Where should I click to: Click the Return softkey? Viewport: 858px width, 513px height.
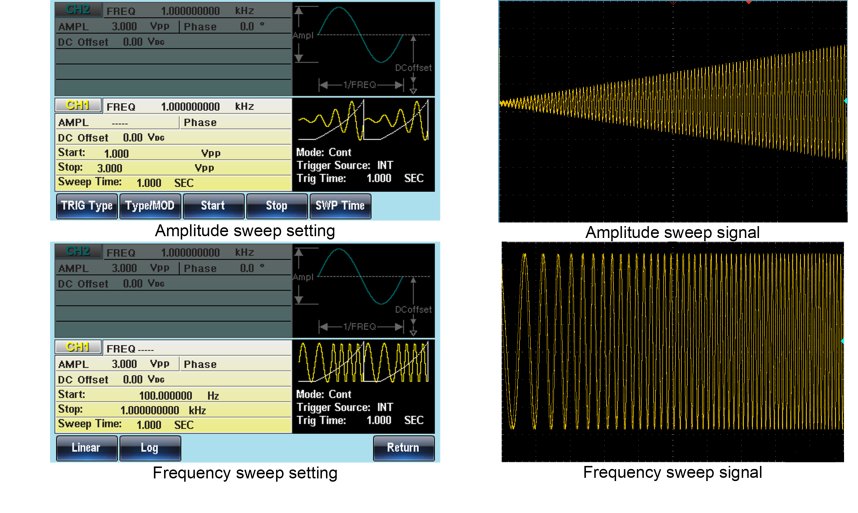pyautogui.click(x=404, y=448)
